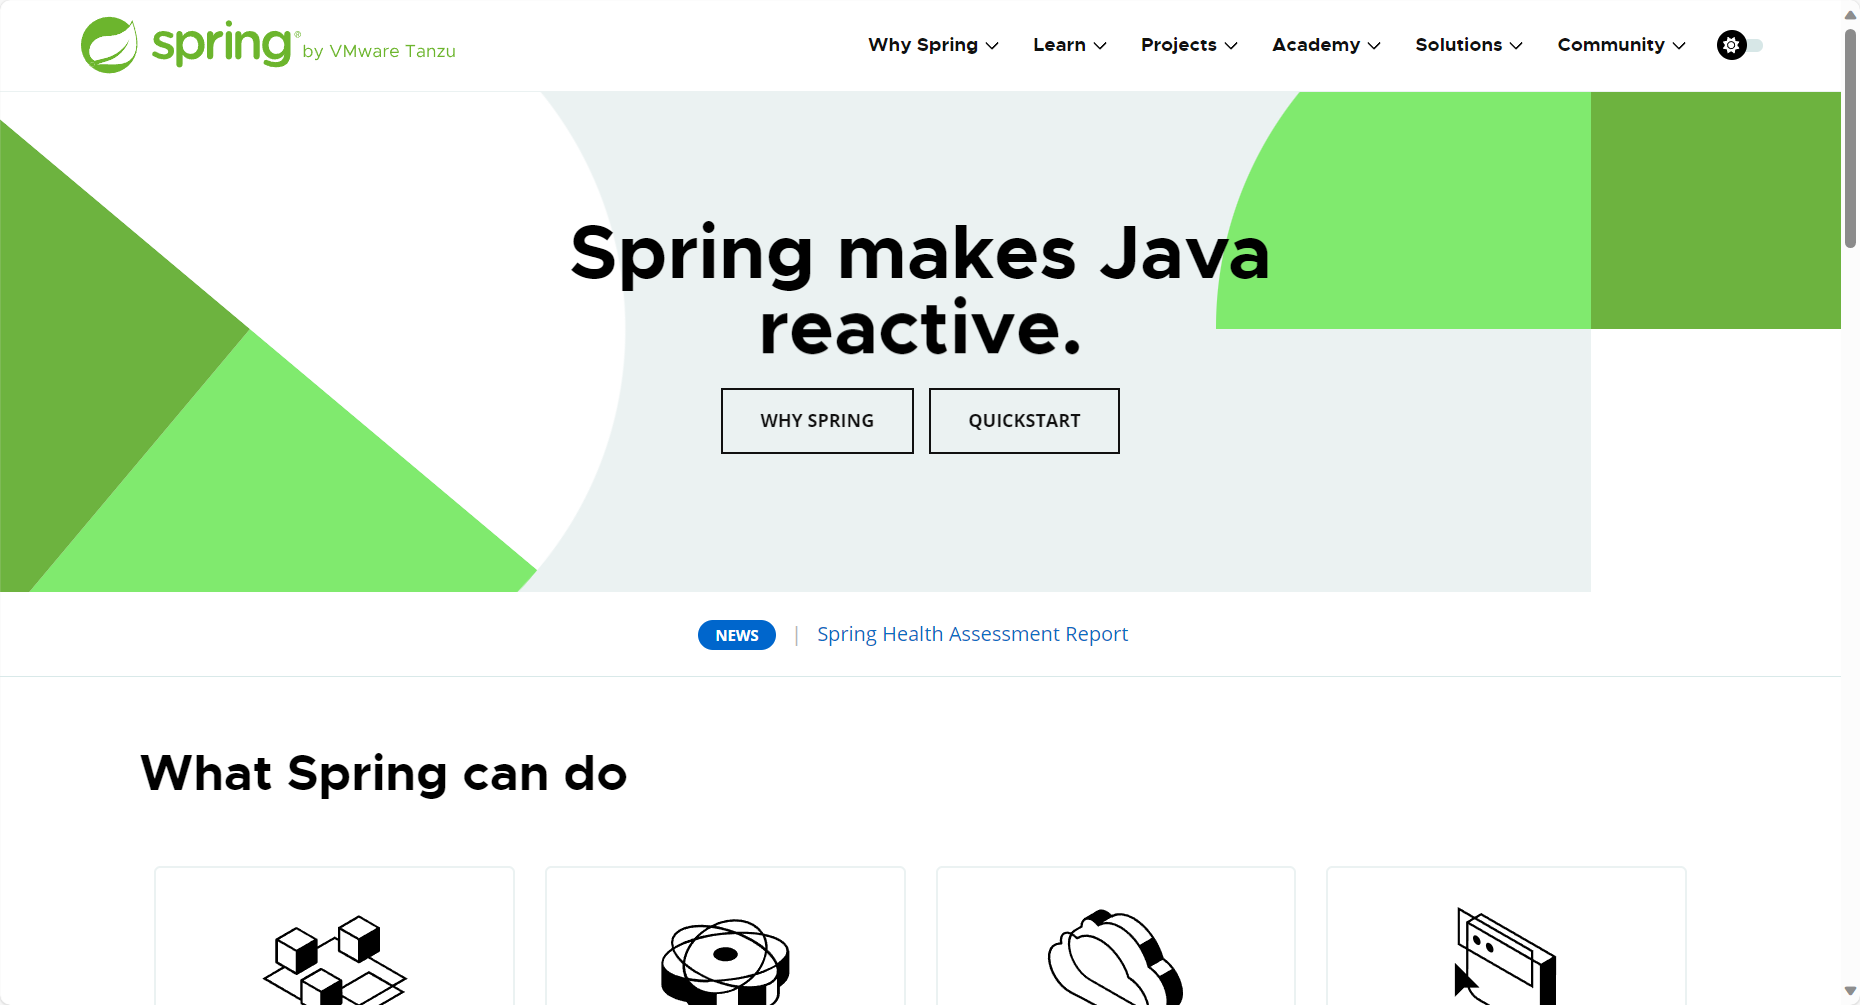Open the Projects menu
The height and width of the screenshot is (1005, 1860).
coord(1189,45)
